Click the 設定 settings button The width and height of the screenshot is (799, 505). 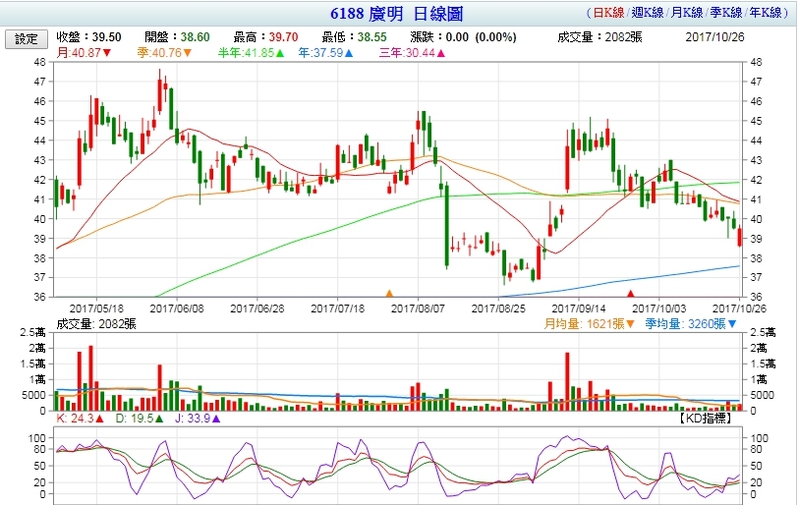click(26, 39)
